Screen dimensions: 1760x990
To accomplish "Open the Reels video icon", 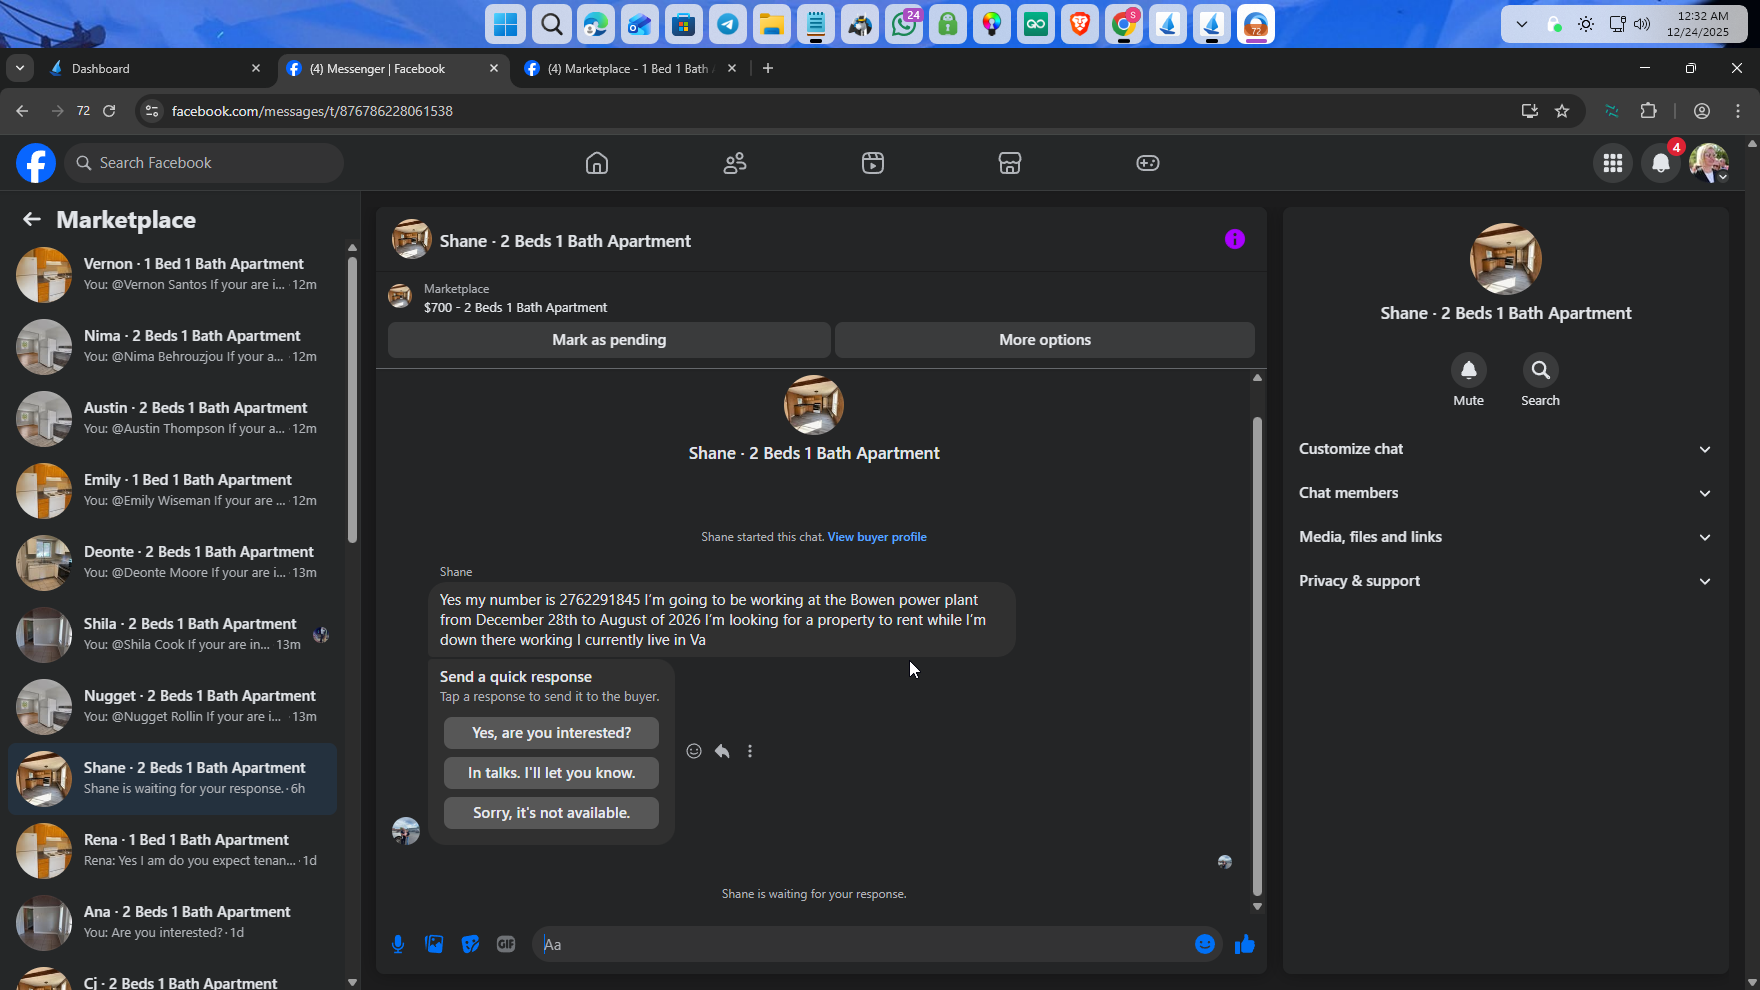I will 873,163.
